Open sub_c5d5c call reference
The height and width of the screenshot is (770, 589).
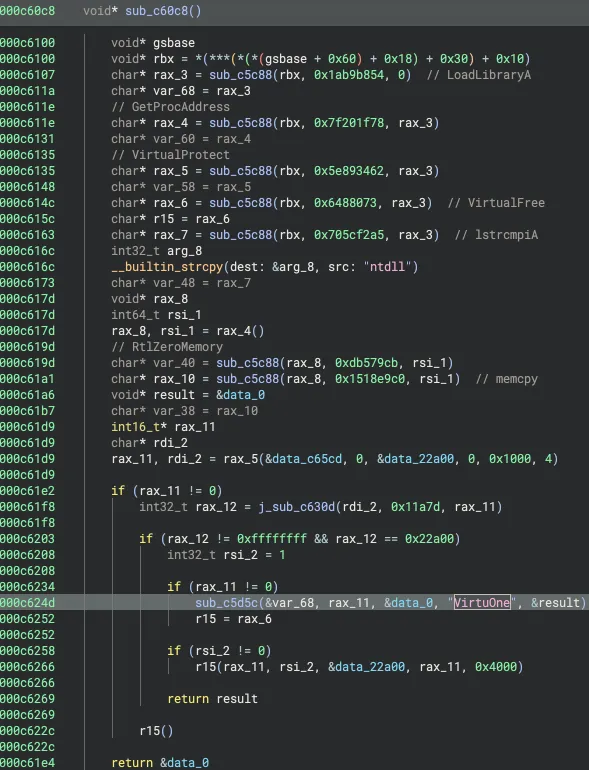226,603
